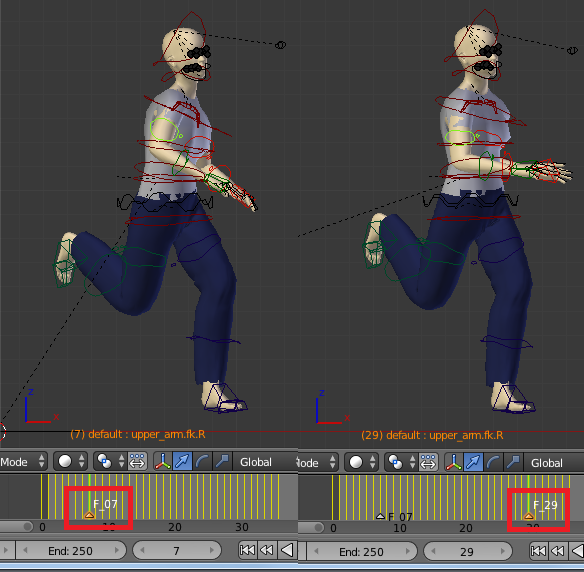
Task: Open the left Mode selector dropdown
Action: 23,462
